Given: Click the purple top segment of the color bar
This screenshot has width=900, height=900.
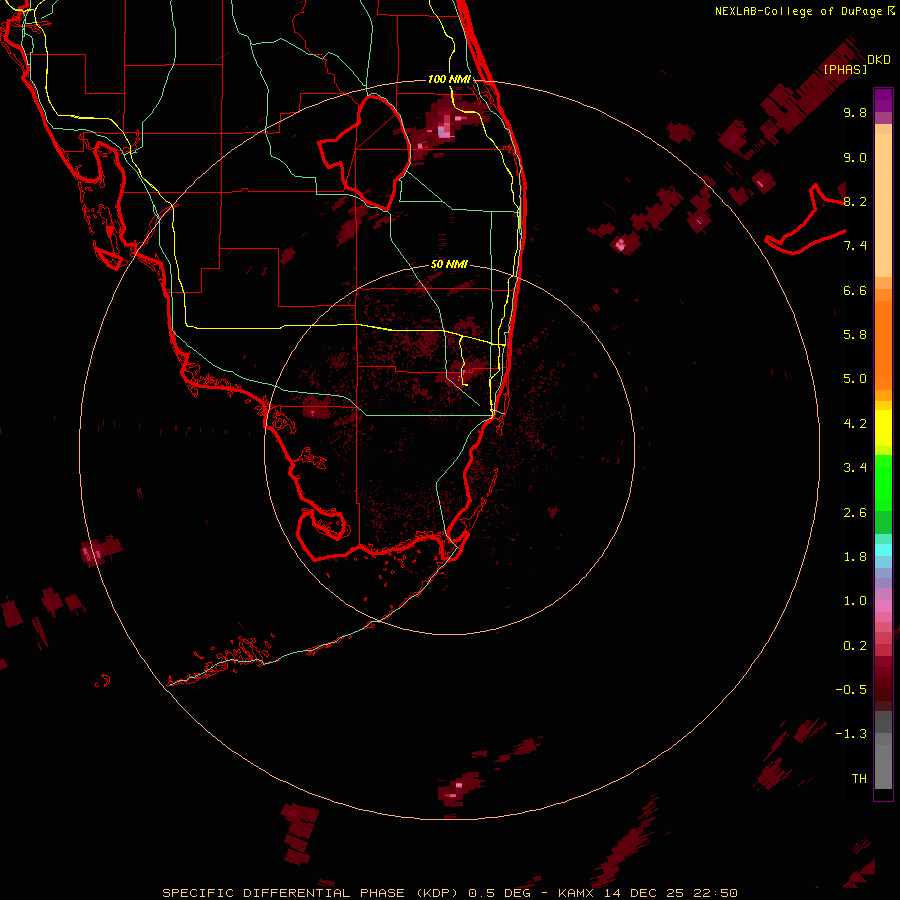Looking at the screenshot, I should pos(883,100).
